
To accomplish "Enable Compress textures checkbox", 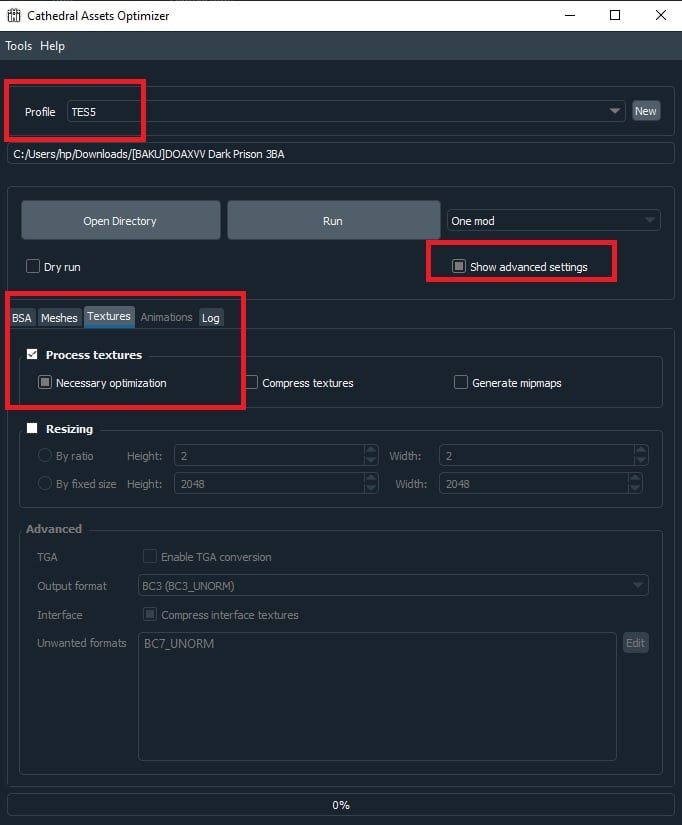I will (x=252, y=382).
